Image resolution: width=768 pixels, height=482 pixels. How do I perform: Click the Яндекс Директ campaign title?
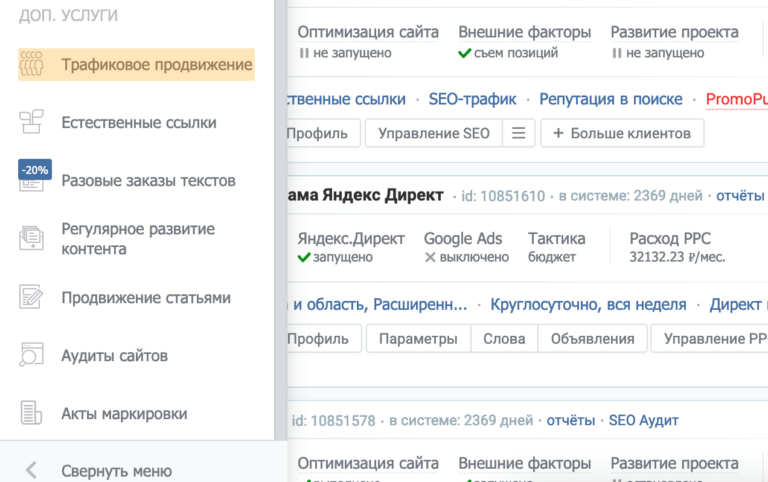365,195
